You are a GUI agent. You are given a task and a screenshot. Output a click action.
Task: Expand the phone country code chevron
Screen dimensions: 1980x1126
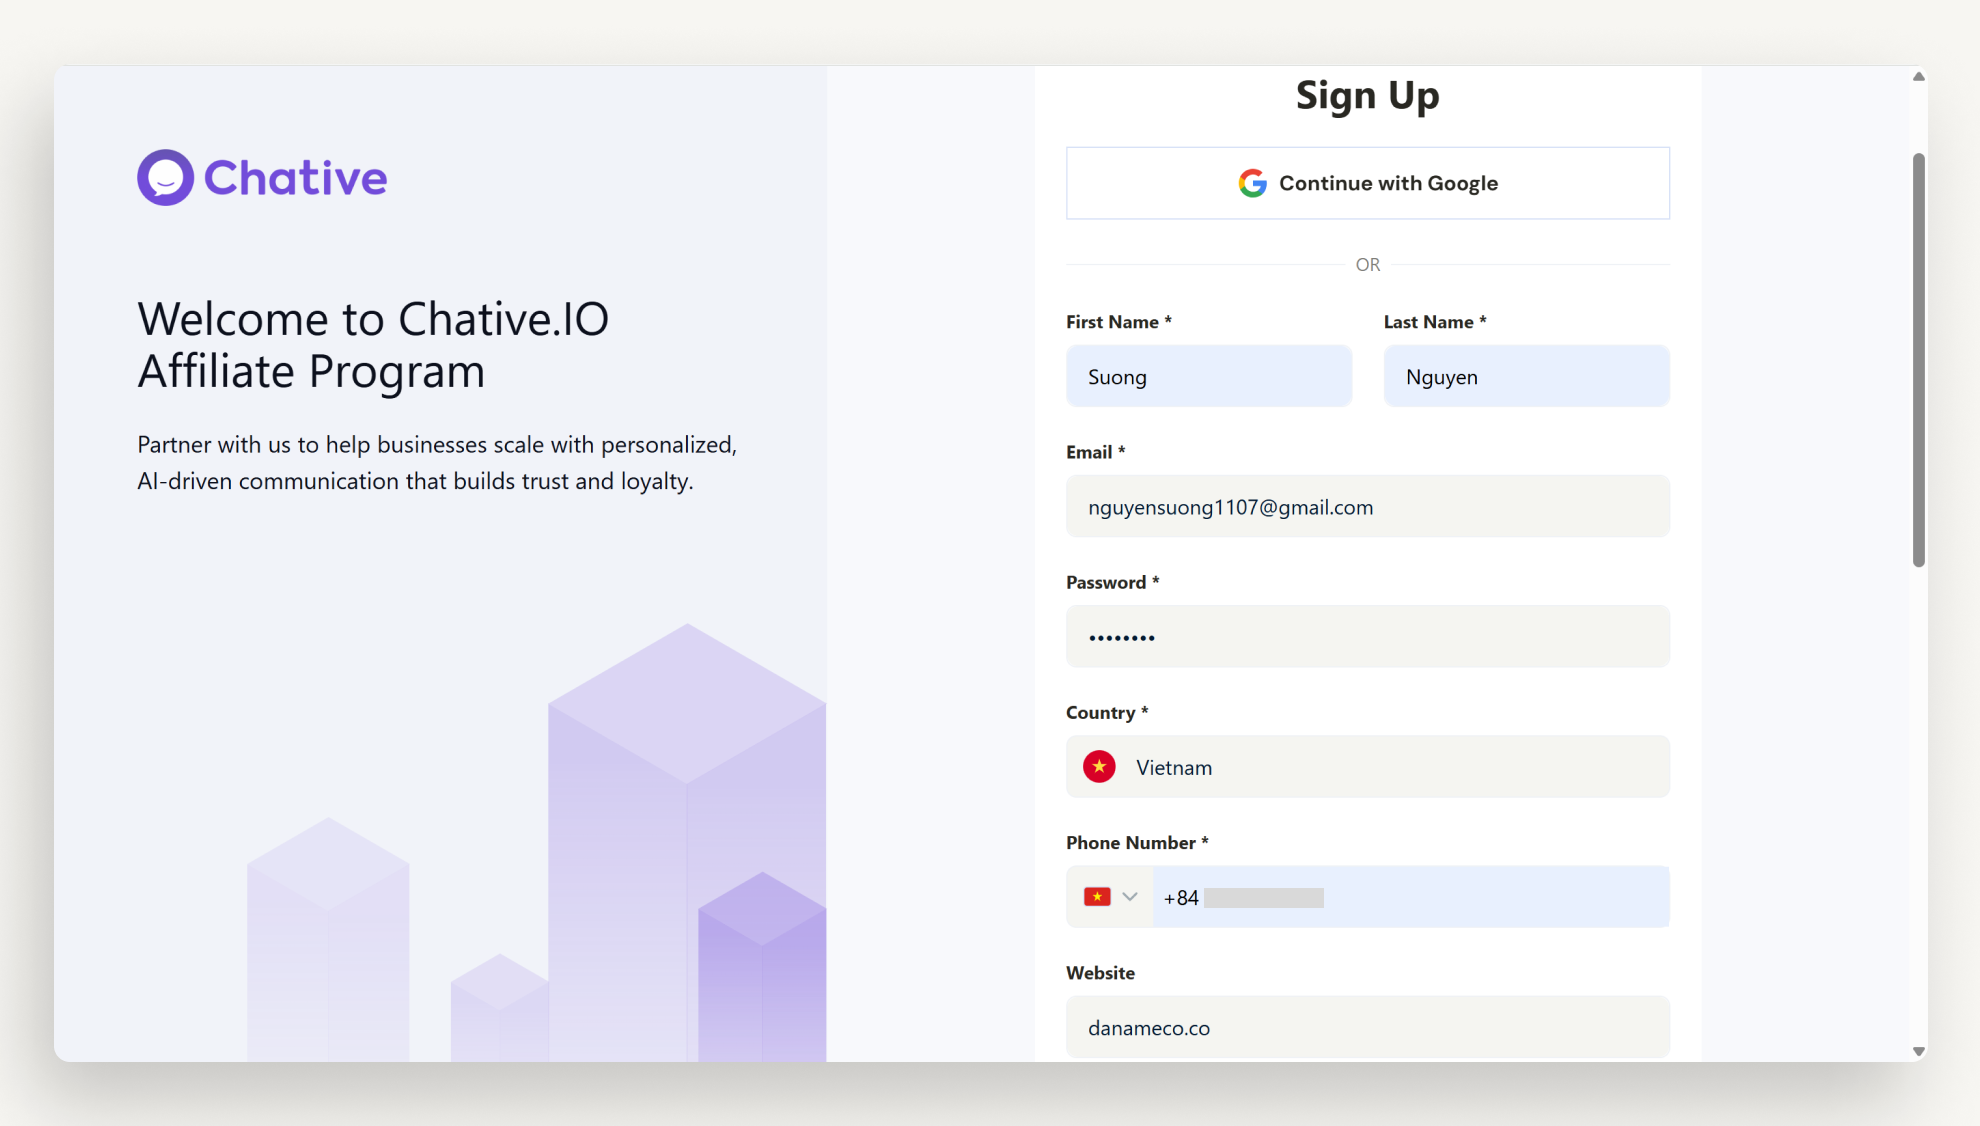coord(1130,897)
